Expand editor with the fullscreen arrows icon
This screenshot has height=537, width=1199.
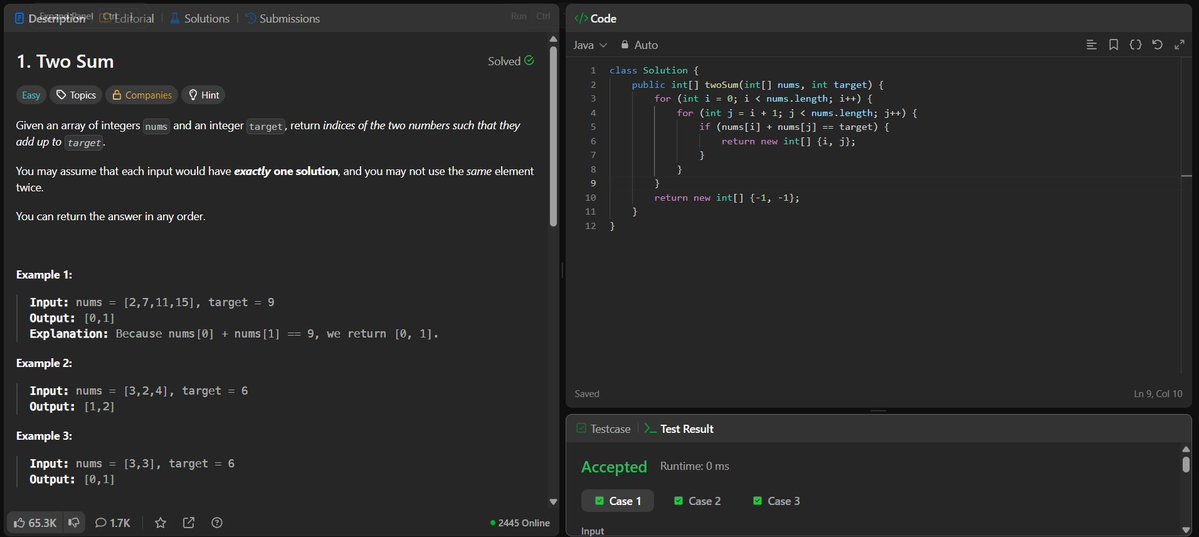coord(1179,45)
